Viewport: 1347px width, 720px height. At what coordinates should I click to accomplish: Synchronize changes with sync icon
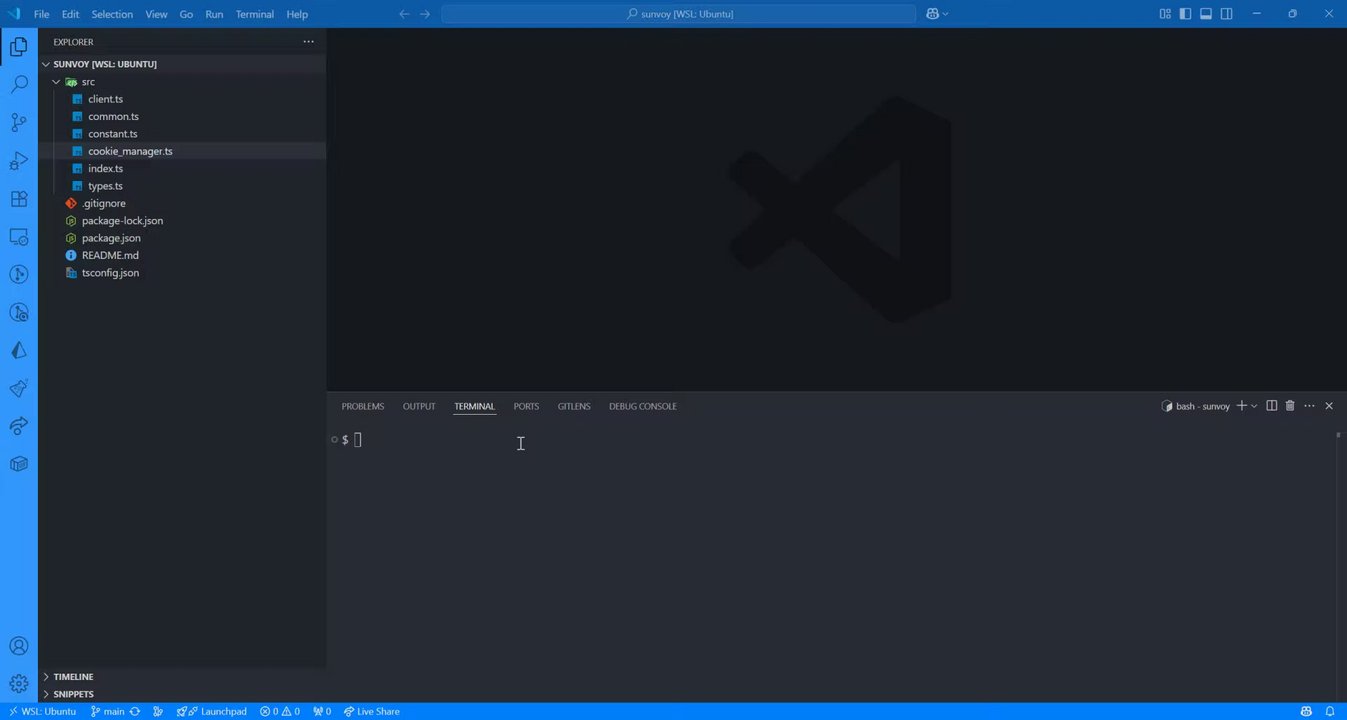click(x=135, y=711)
